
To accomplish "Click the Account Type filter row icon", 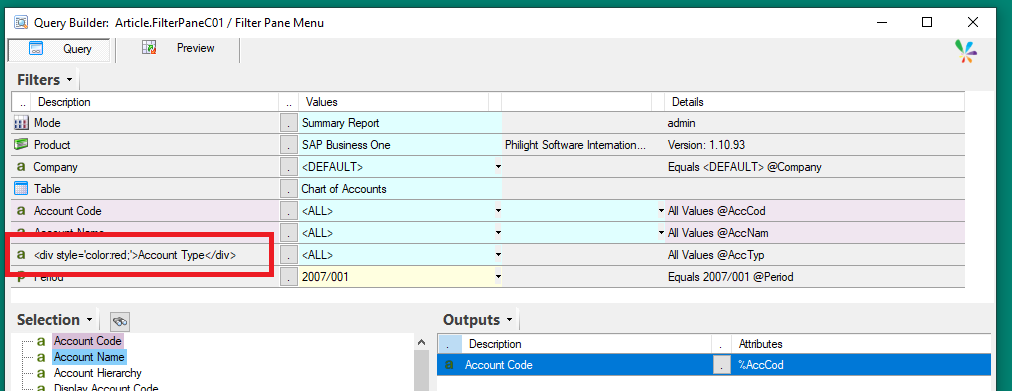I will pos(21,254).
